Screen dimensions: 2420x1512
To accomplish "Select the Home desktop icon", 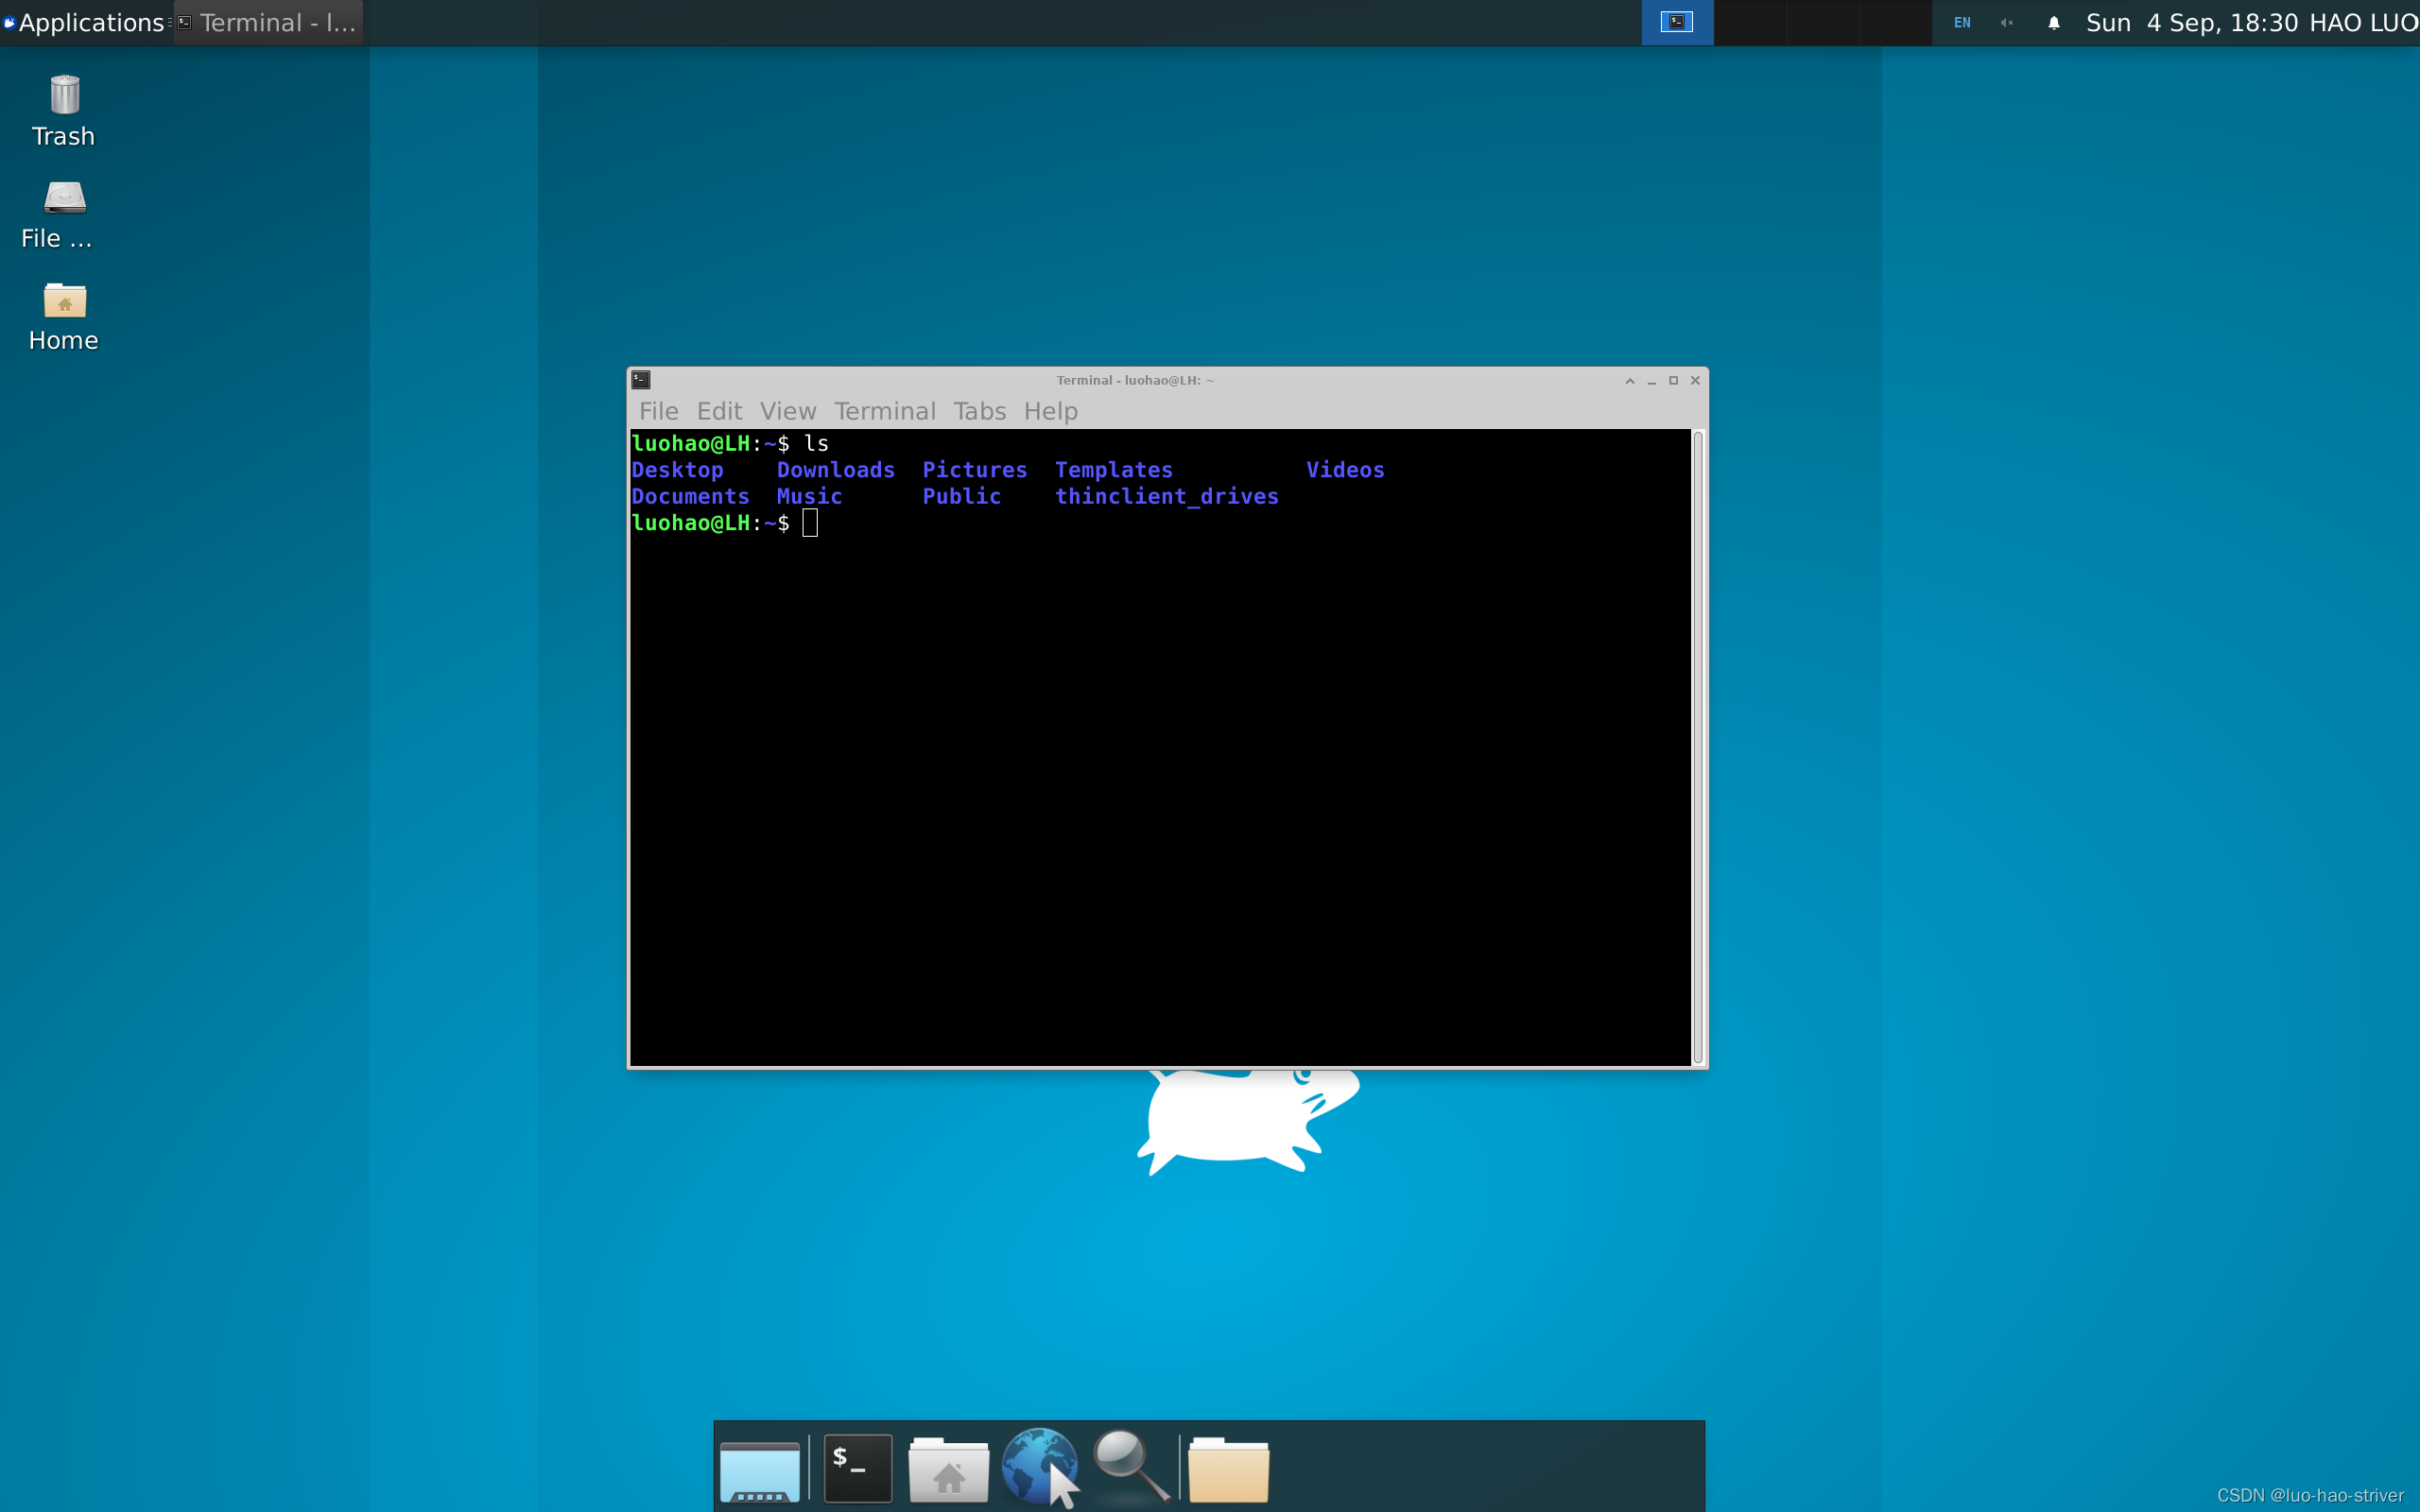I will pyautogui.click(x=64, y=317).
